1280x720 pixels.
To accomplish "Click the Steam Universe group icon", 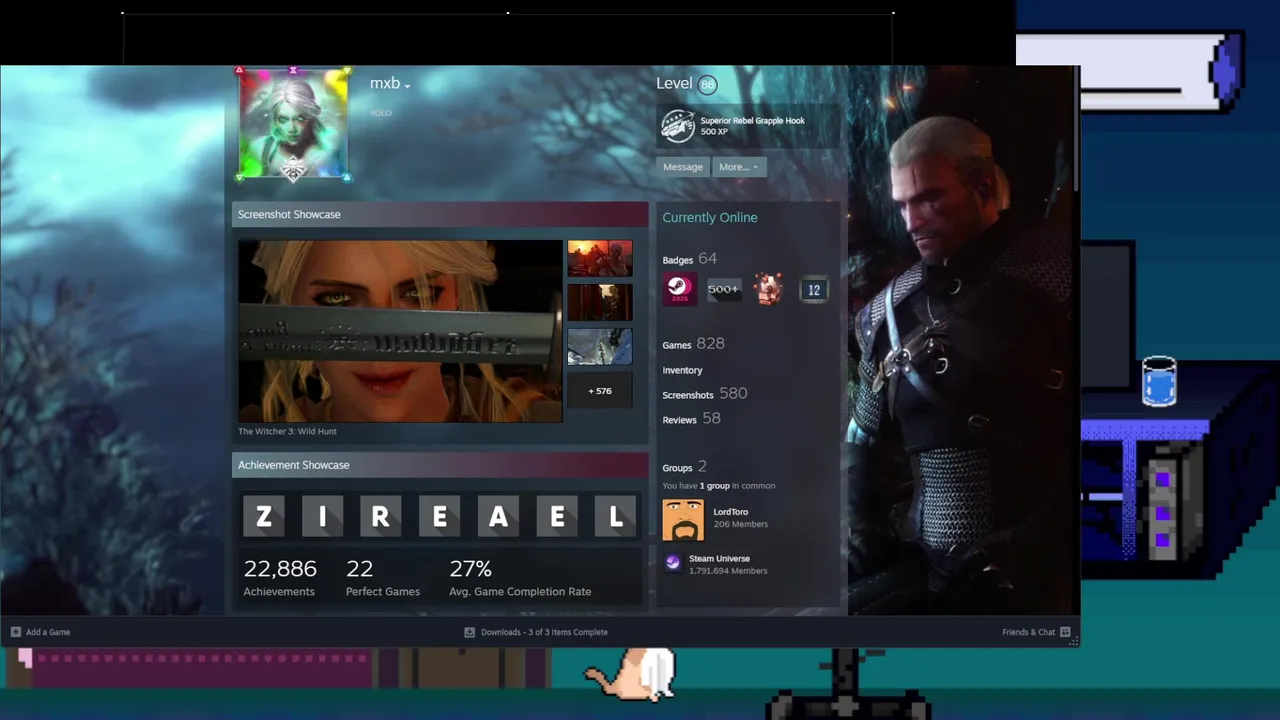I will point(673,564).
